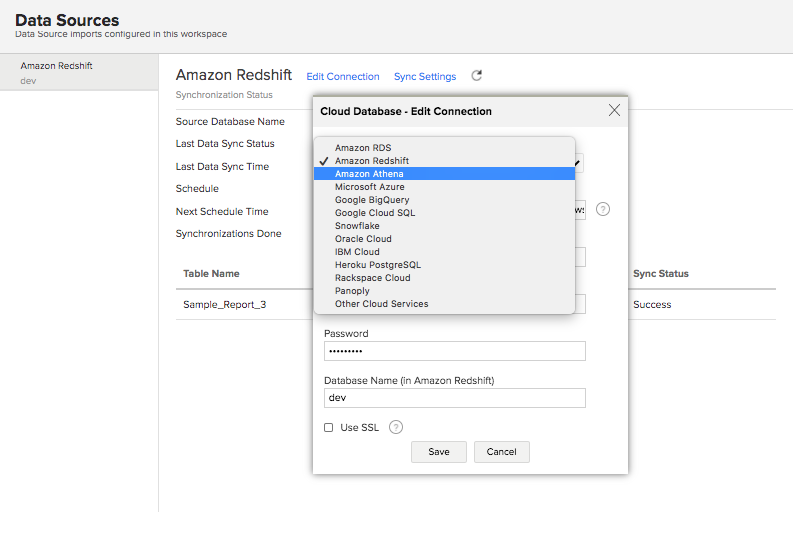793x560 pixels.
Task: Open the help icon next to Use SSL
Action: click(x=395, y=427)
